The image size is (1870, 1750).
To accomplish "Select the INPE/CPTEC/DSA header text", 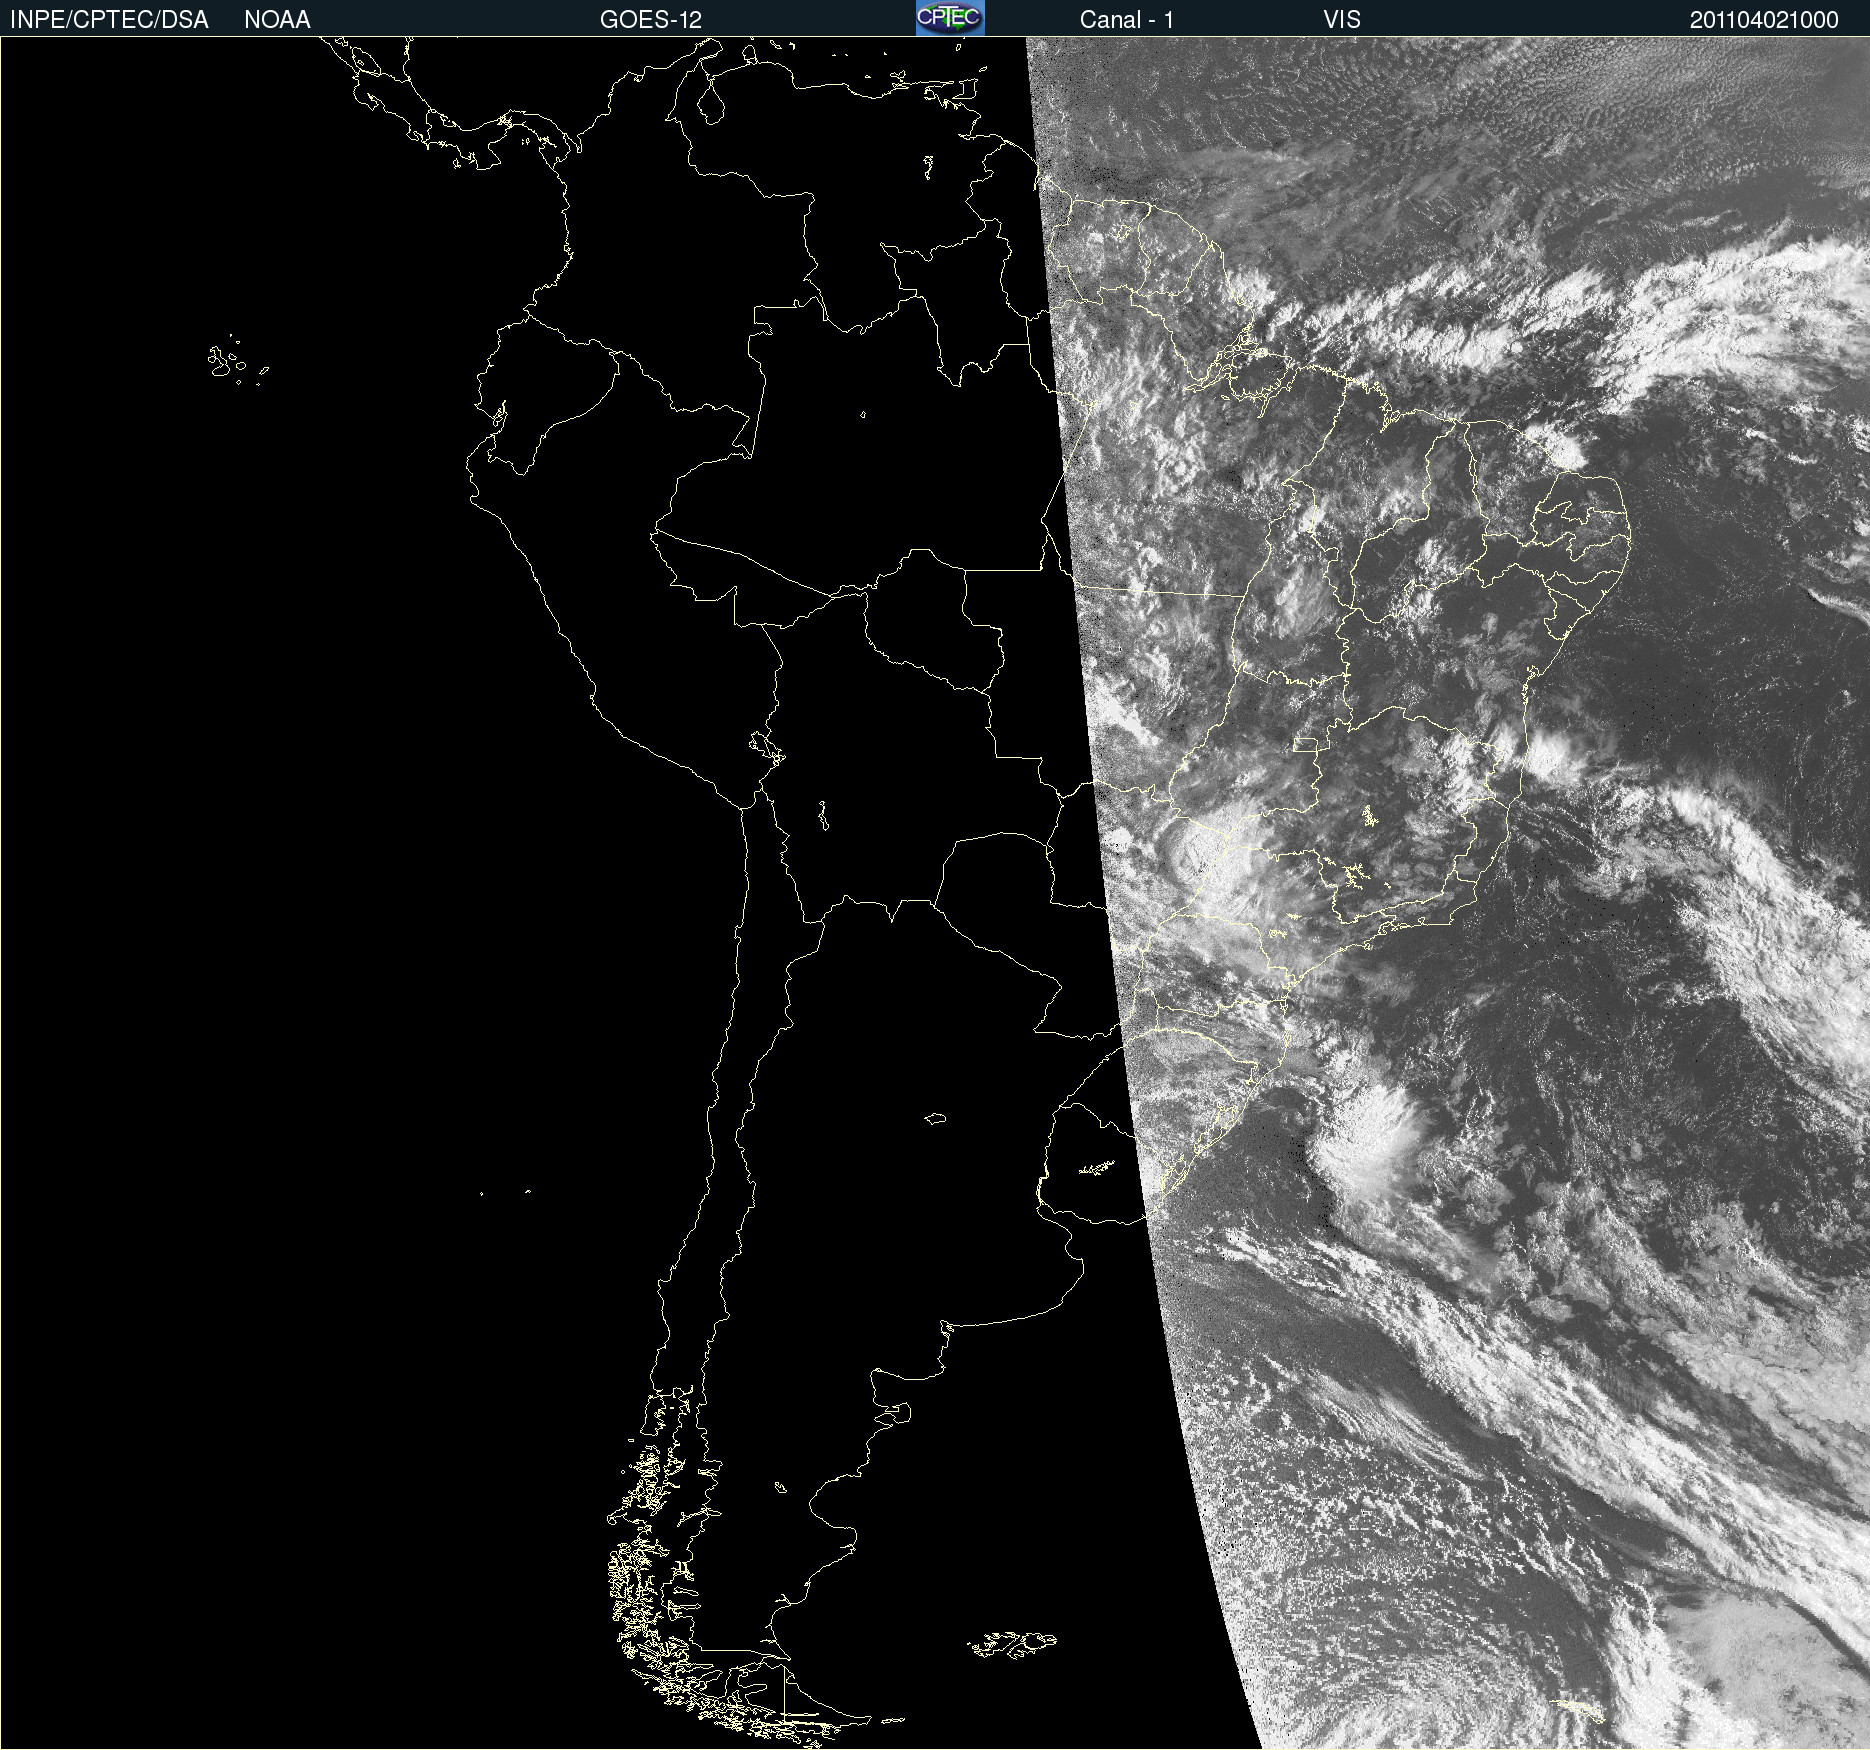I will coord(109,20).
